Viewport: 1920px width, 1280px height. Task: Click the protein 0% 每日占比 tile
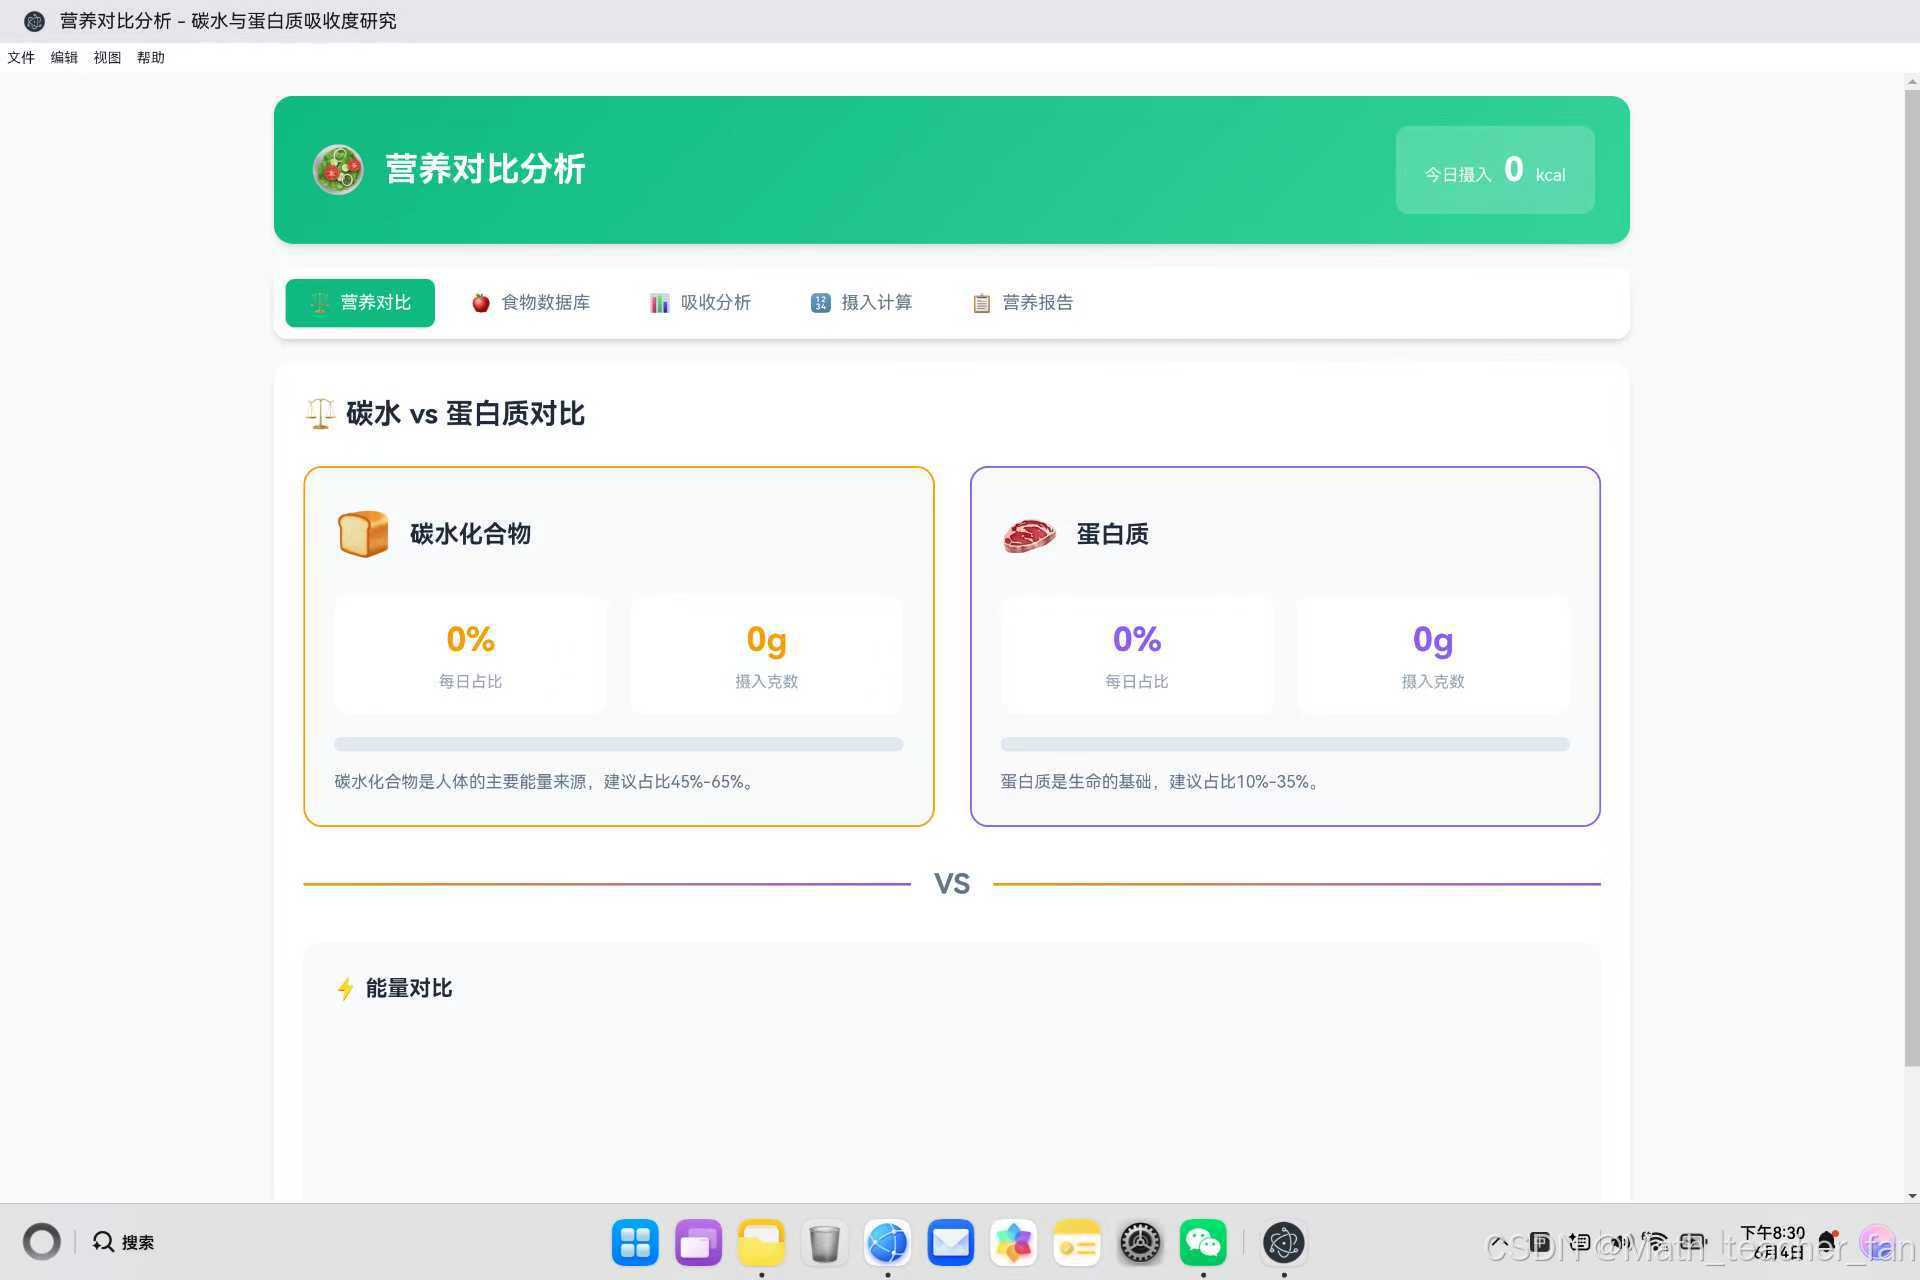pyautogui.click(x=1137, y=655)
